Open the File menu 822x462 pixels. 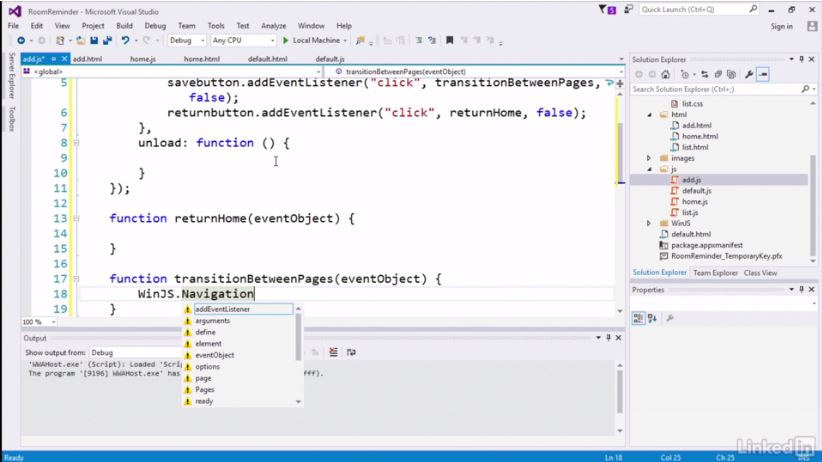tap(13, 26)
